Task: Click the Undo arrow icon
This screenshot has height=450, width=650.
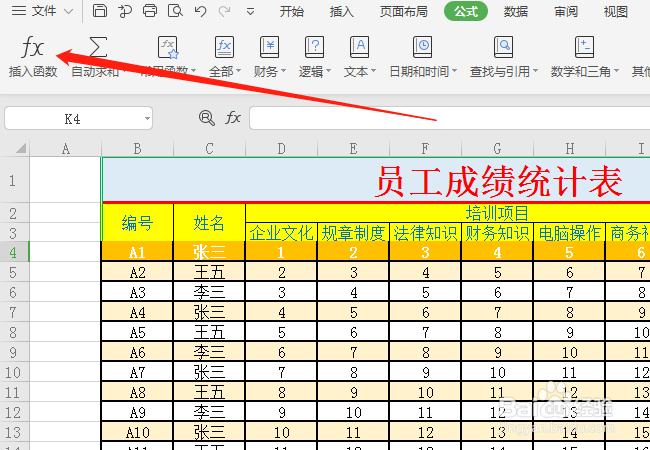Action: click(x=200, y=11)
